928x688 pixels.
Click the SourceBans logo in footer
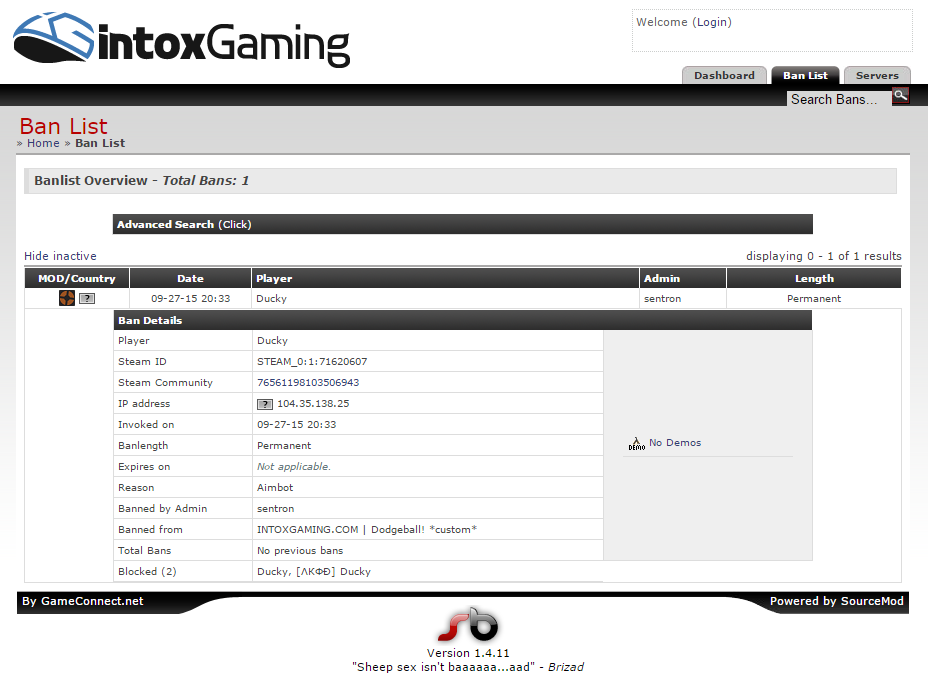(467, 625)
